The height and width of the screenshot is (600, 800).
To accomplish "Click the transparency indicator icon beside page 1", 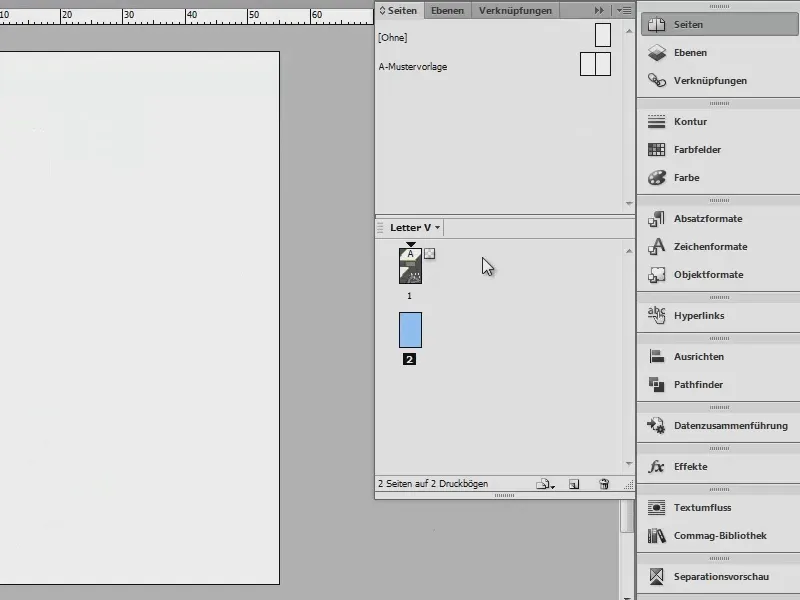I will pyautogui.click(x=430, y=254).
